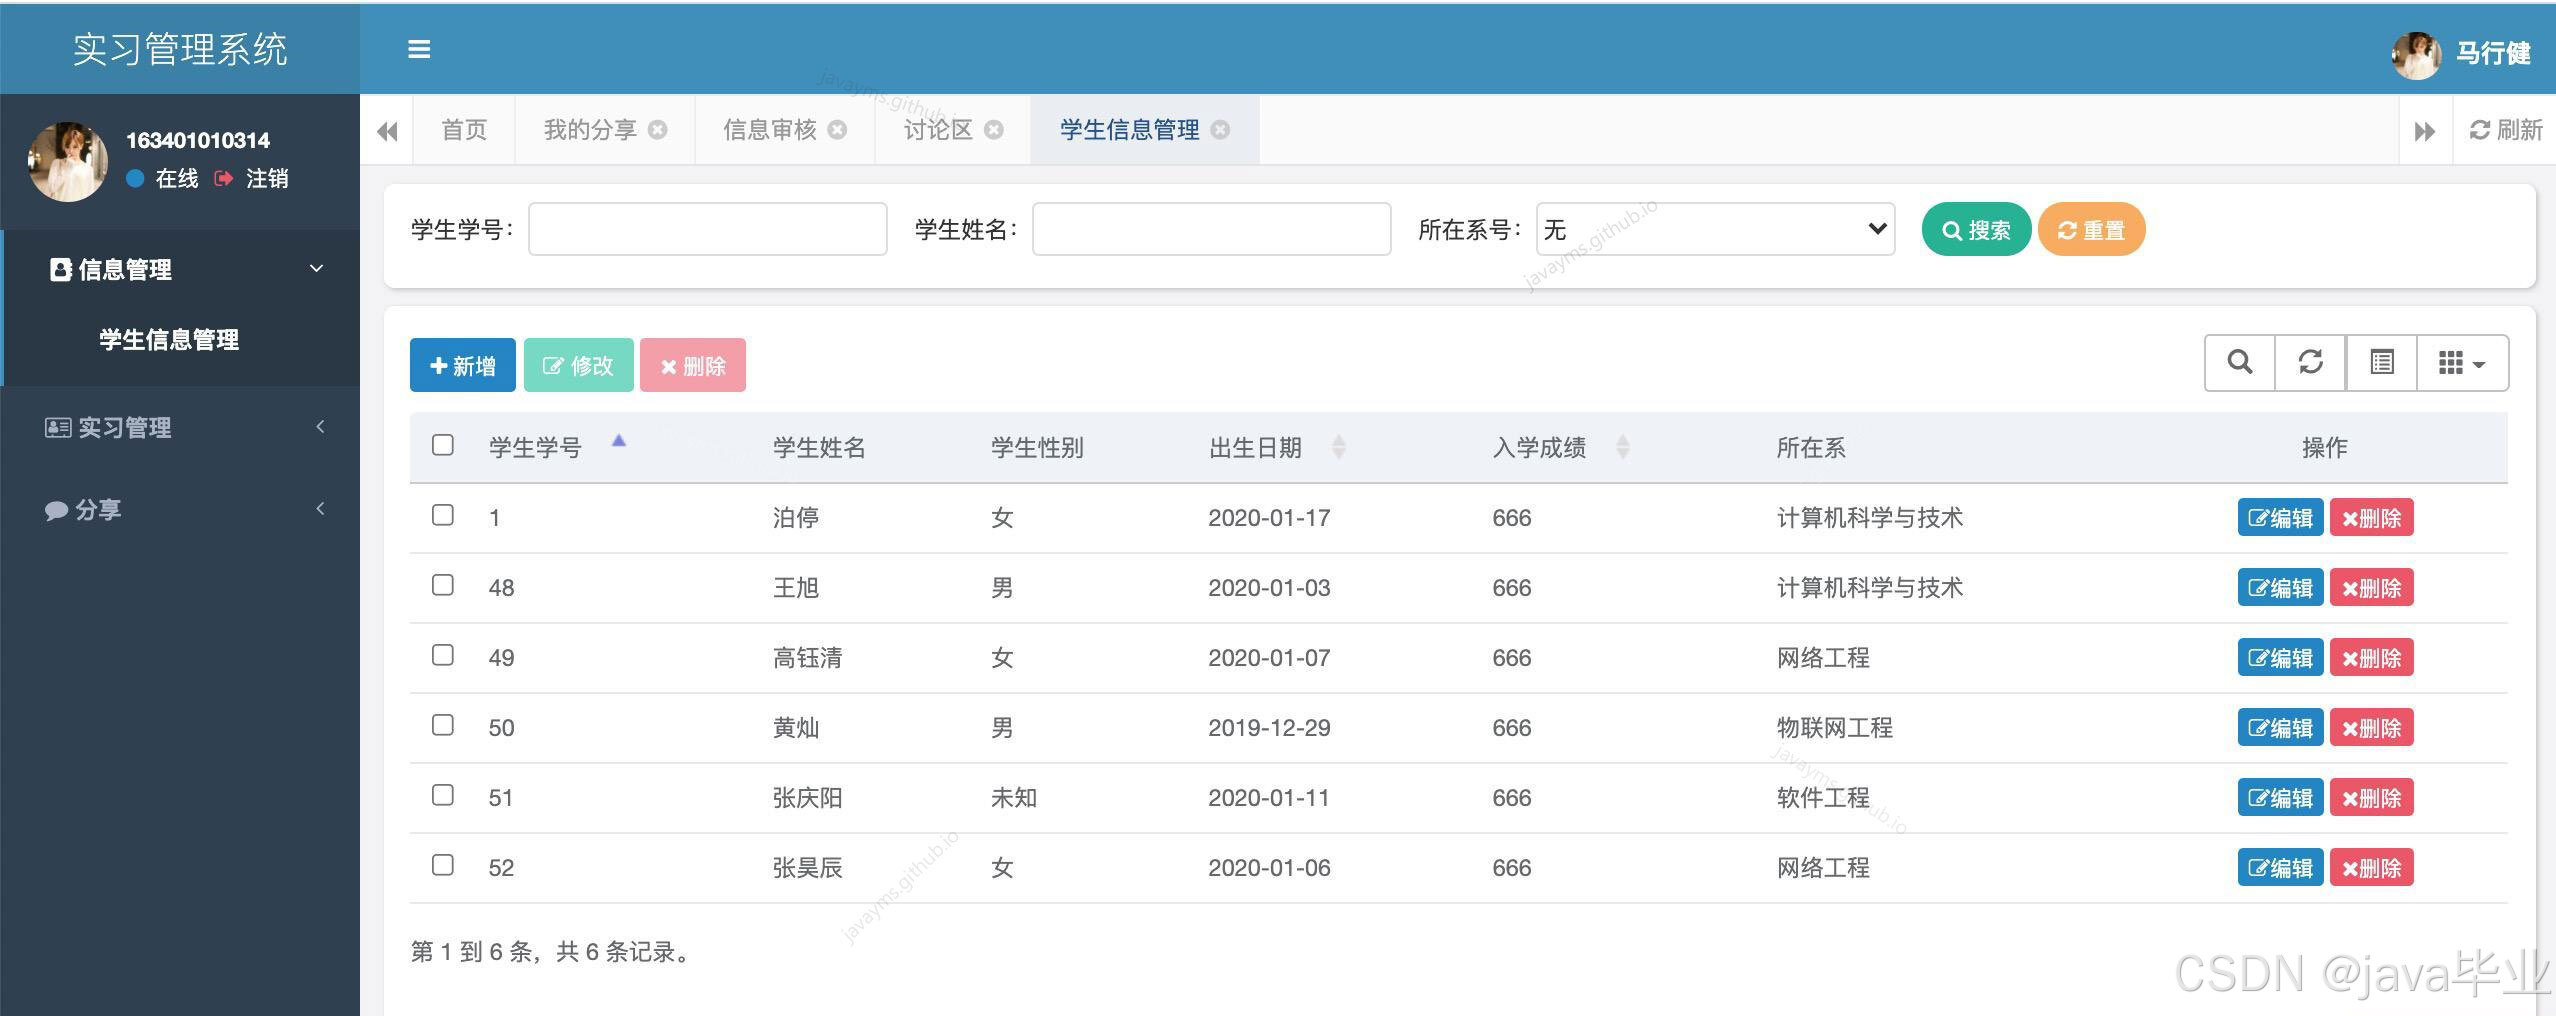Image resolution: width=2556 pixels, height=1016 pixels.
Task: Check the row checkbox for student 泊停
Action: tap(443, 516)
